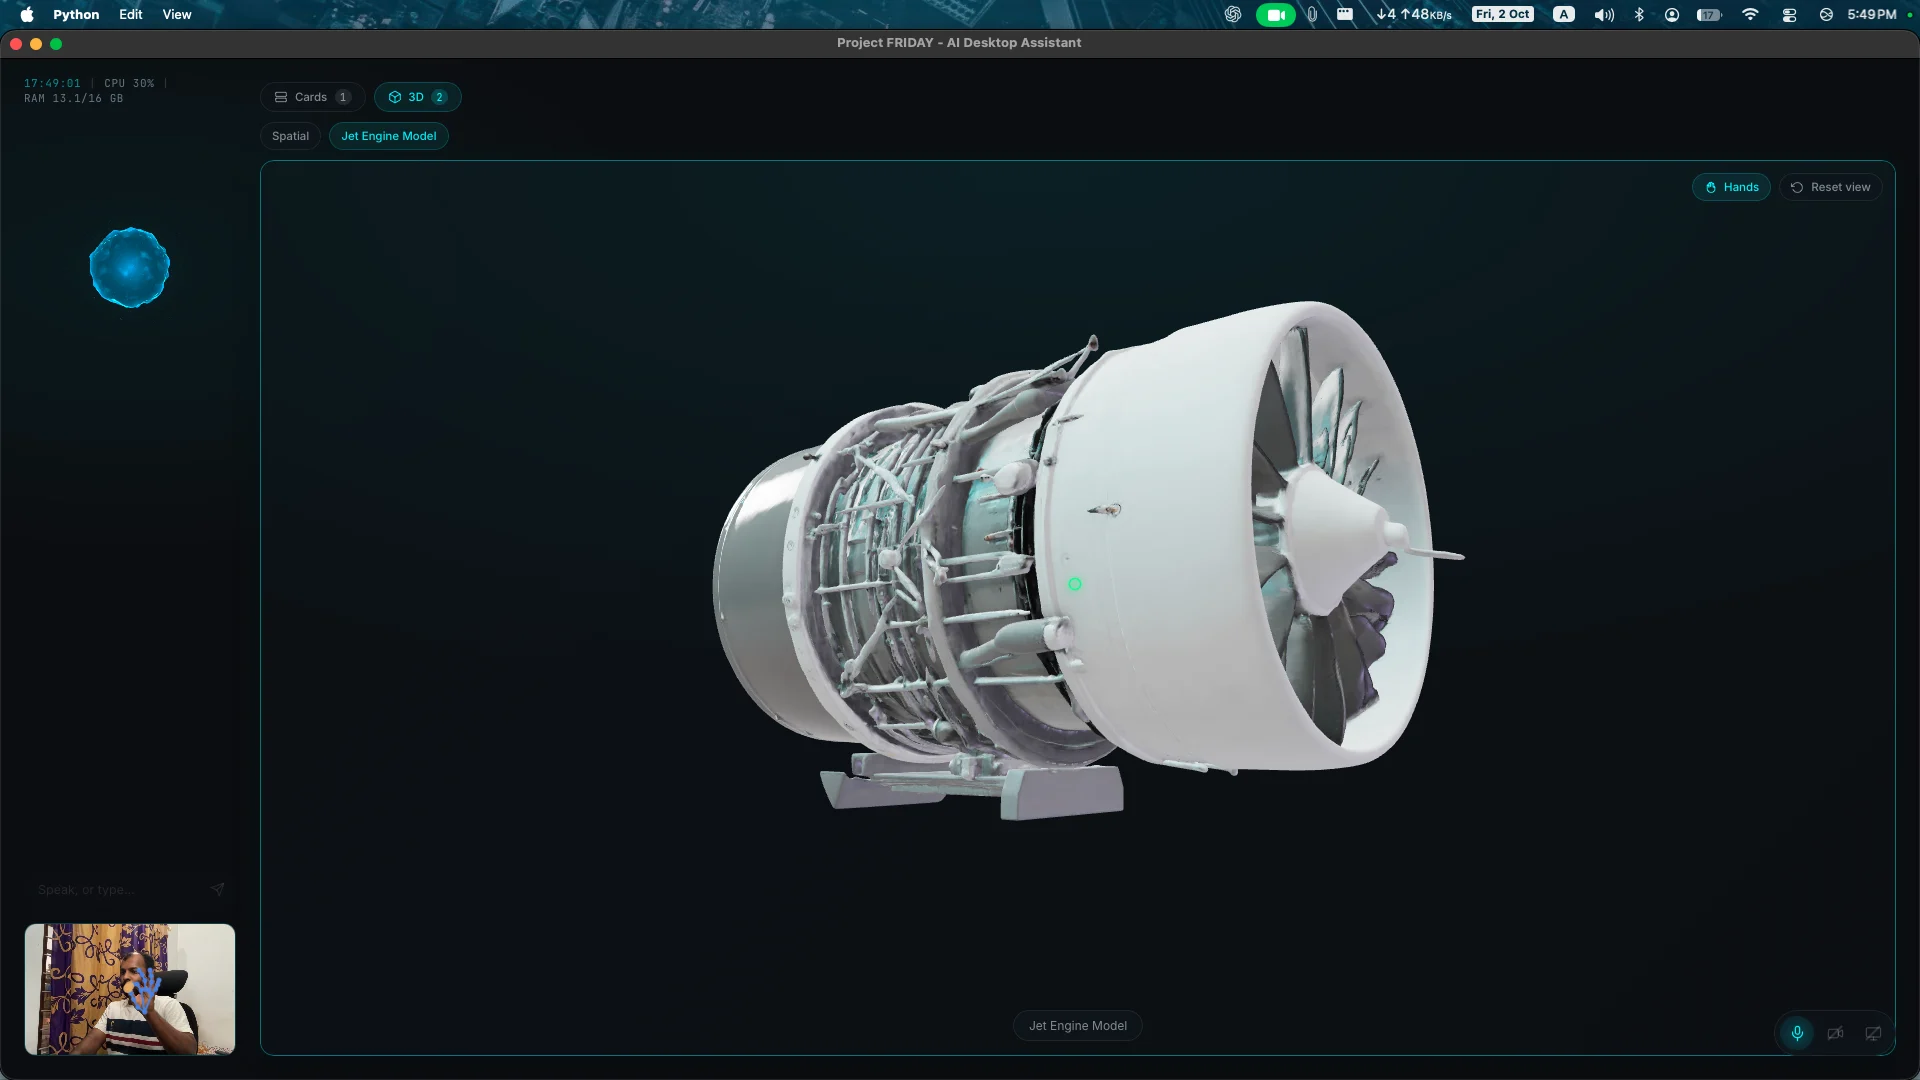Image resolution: width=1920 pixels, height=1080 pixels.
Task: Select the 3D tab
Action: coord(417,97)
